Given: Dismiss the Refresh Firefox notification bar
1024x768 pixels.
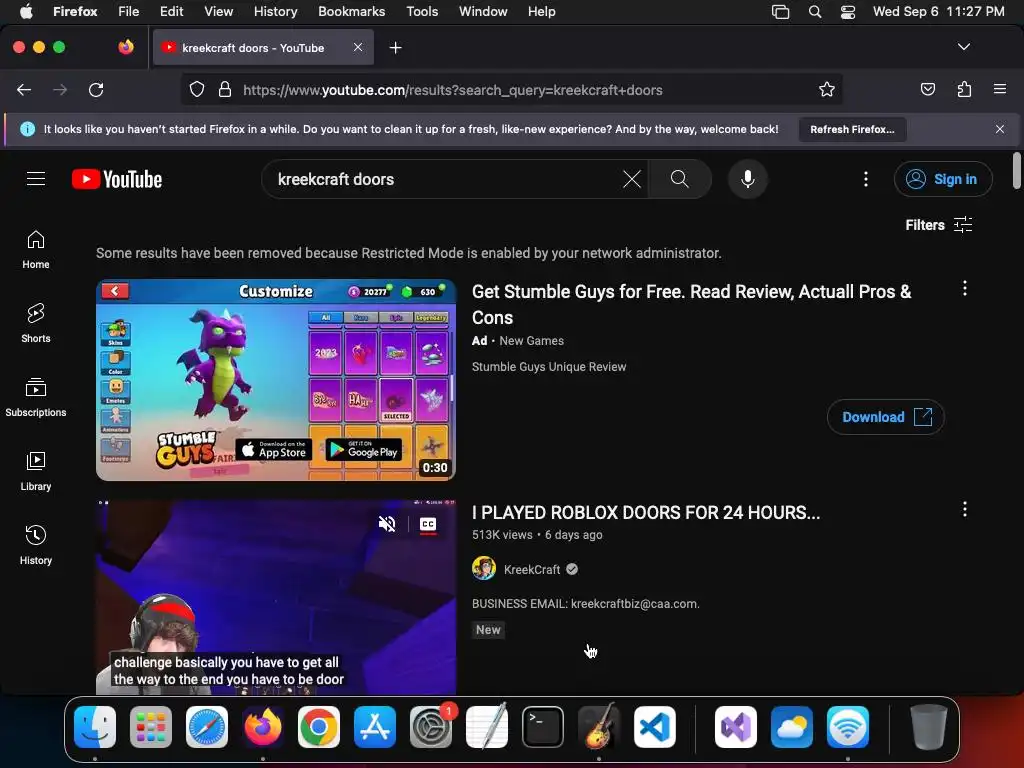Looking at the screenshot, I should 1000,129.
